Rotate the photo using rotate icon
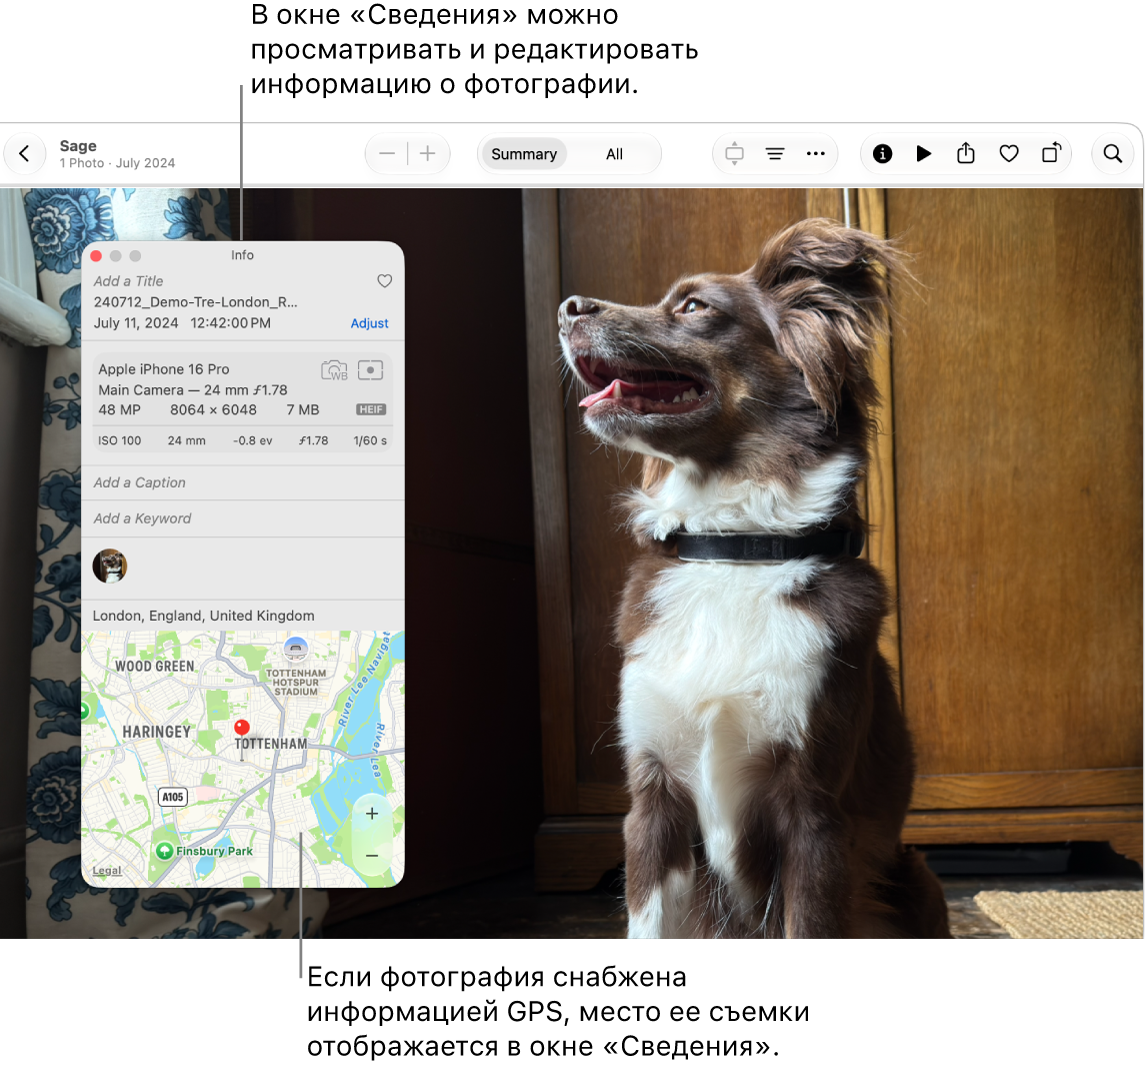This screenshot has height=1067, width=1146. [1051, 153]
